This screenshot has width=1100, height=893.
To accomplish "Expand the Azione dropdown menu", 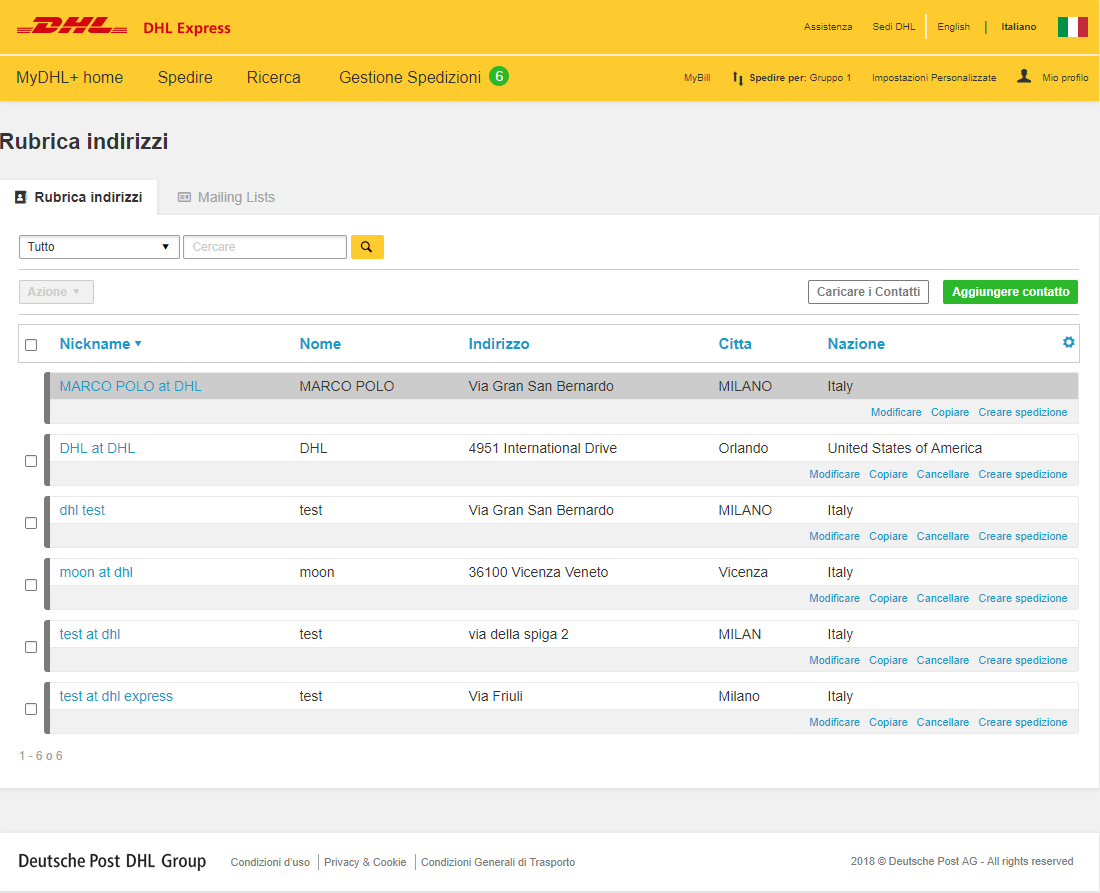I will 56,292.
